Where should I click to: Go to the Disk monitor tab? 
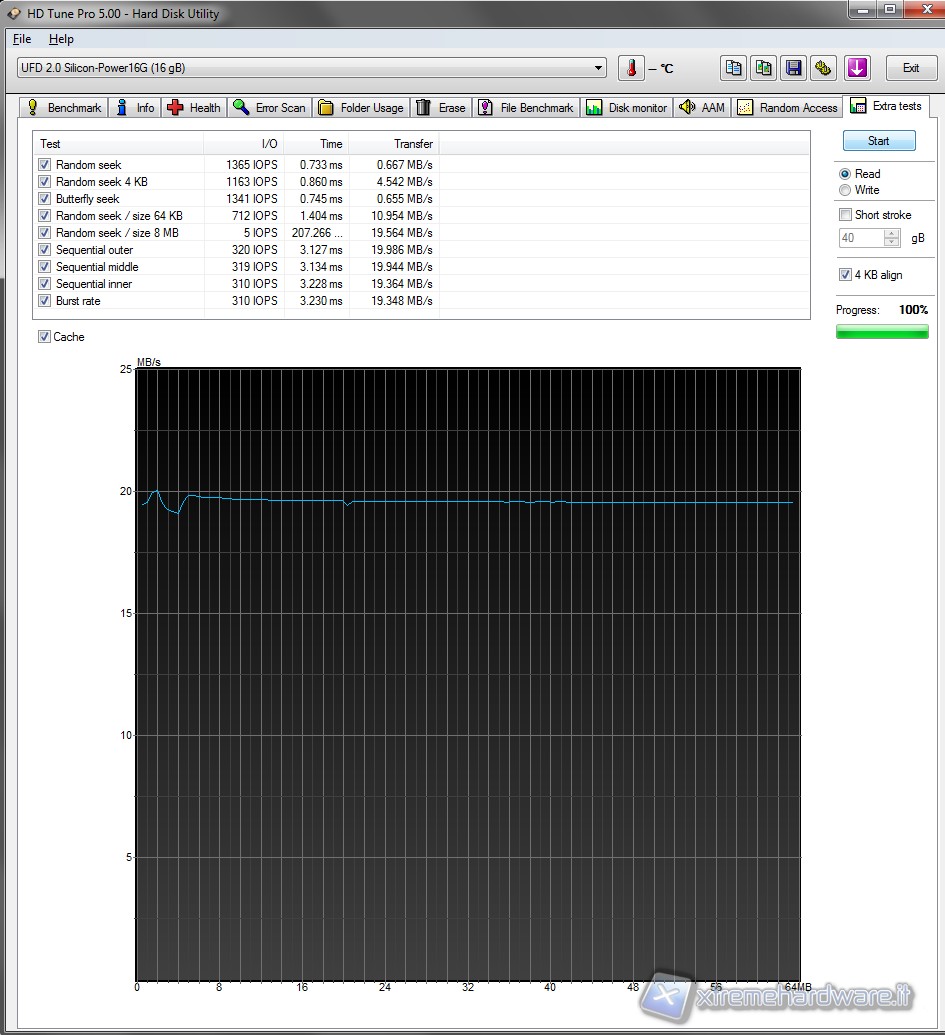point(627,108)
